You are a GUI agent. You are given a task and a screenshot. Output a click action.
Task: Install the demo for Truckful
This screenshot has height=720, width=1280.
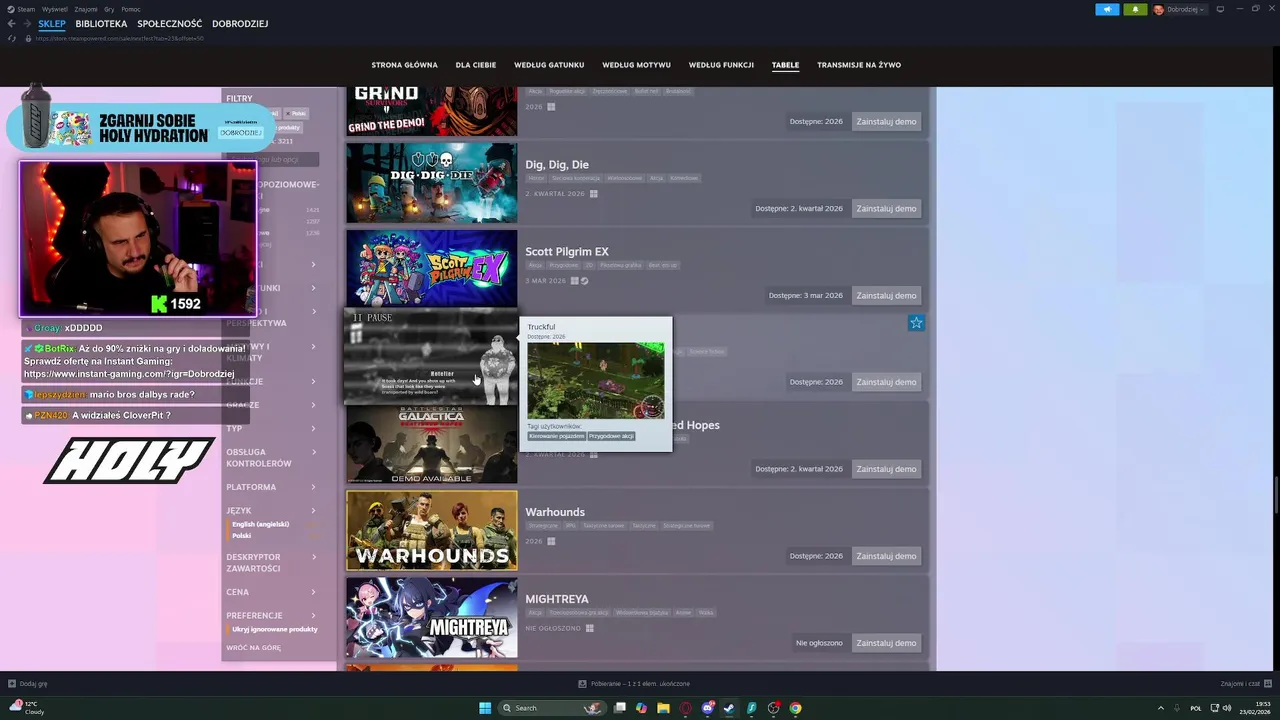[886, 382]
